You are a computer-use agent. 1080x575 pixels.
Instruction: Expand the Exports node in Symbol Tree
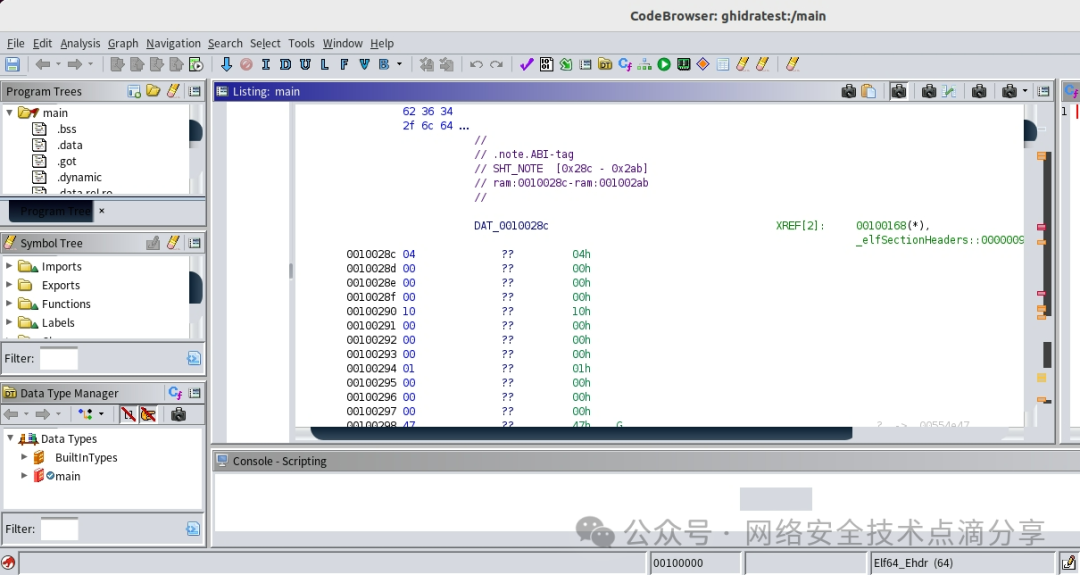point(9,284)
